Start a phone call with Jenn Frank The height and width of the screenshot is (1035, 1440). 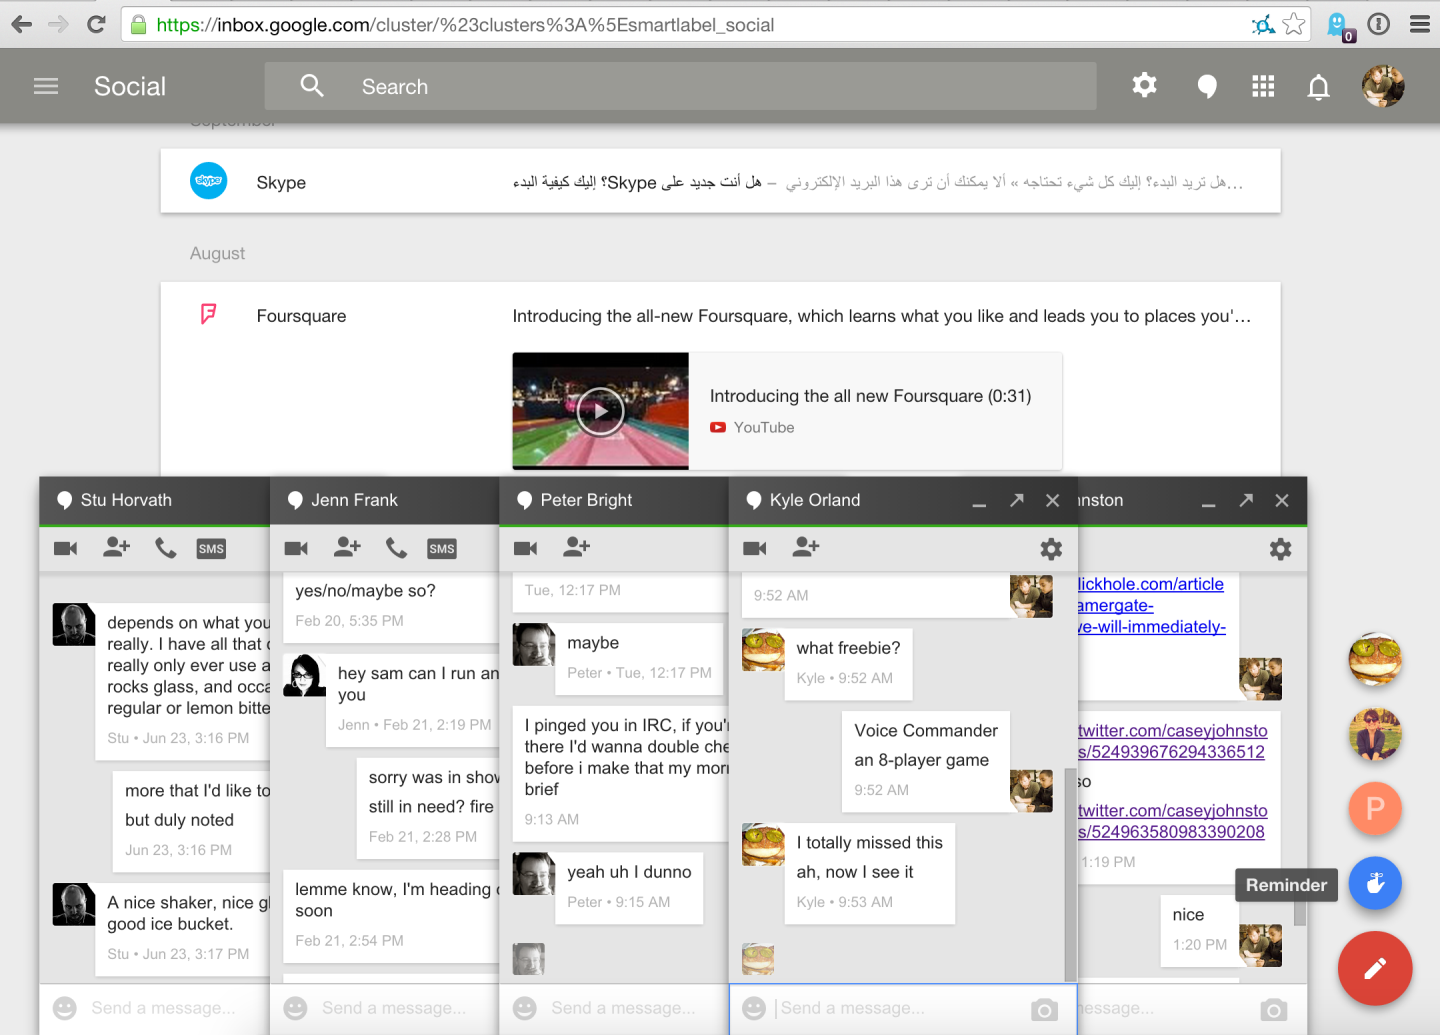[396, 548]
